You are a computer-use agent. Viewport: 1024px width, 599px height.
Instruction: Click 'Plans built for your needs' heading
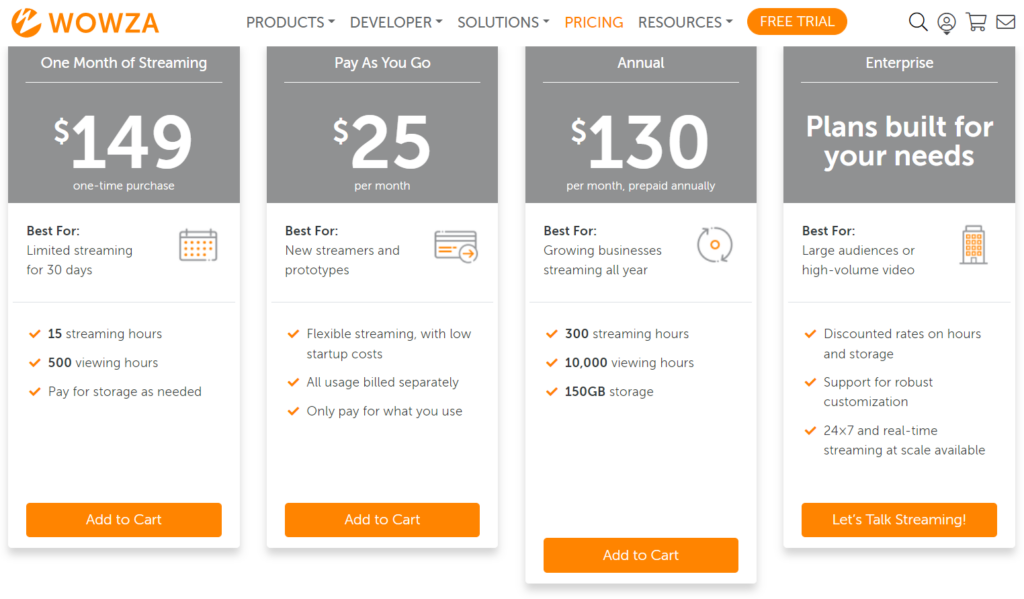(x=899, y=141)
